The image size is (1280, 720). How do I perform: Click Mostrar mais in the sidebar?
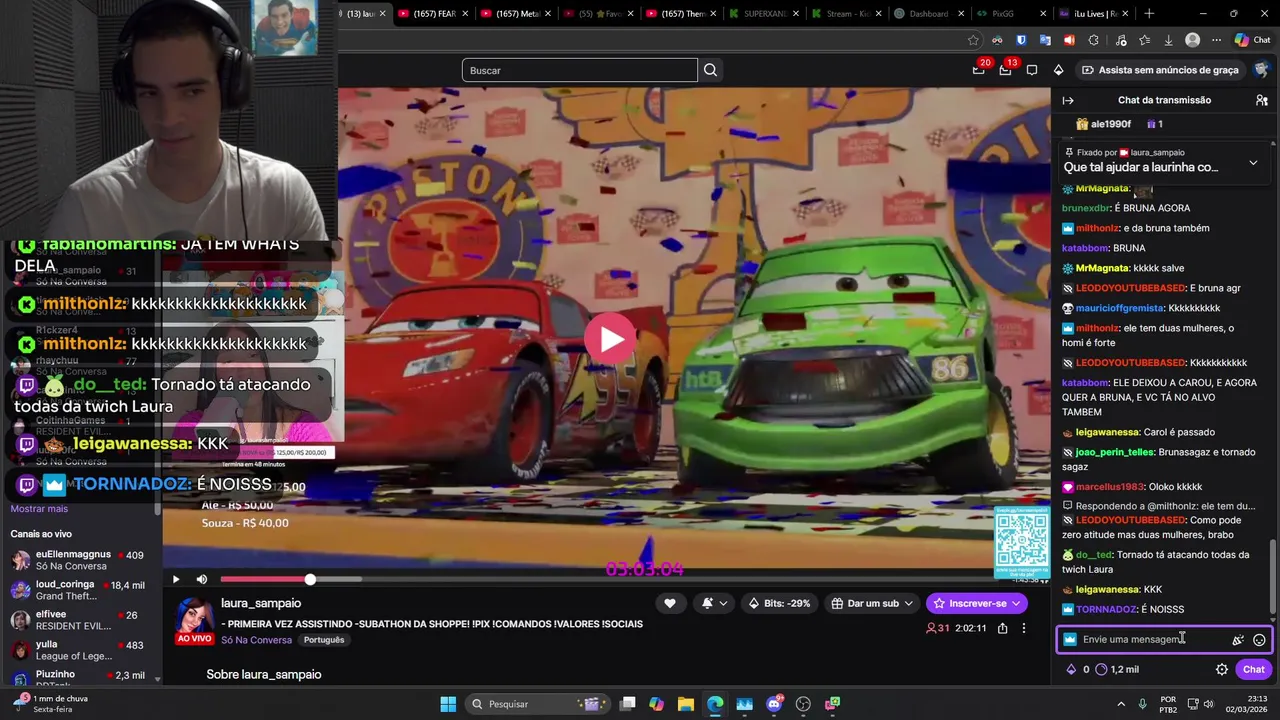pyautogui.click(x=39, y=509)
